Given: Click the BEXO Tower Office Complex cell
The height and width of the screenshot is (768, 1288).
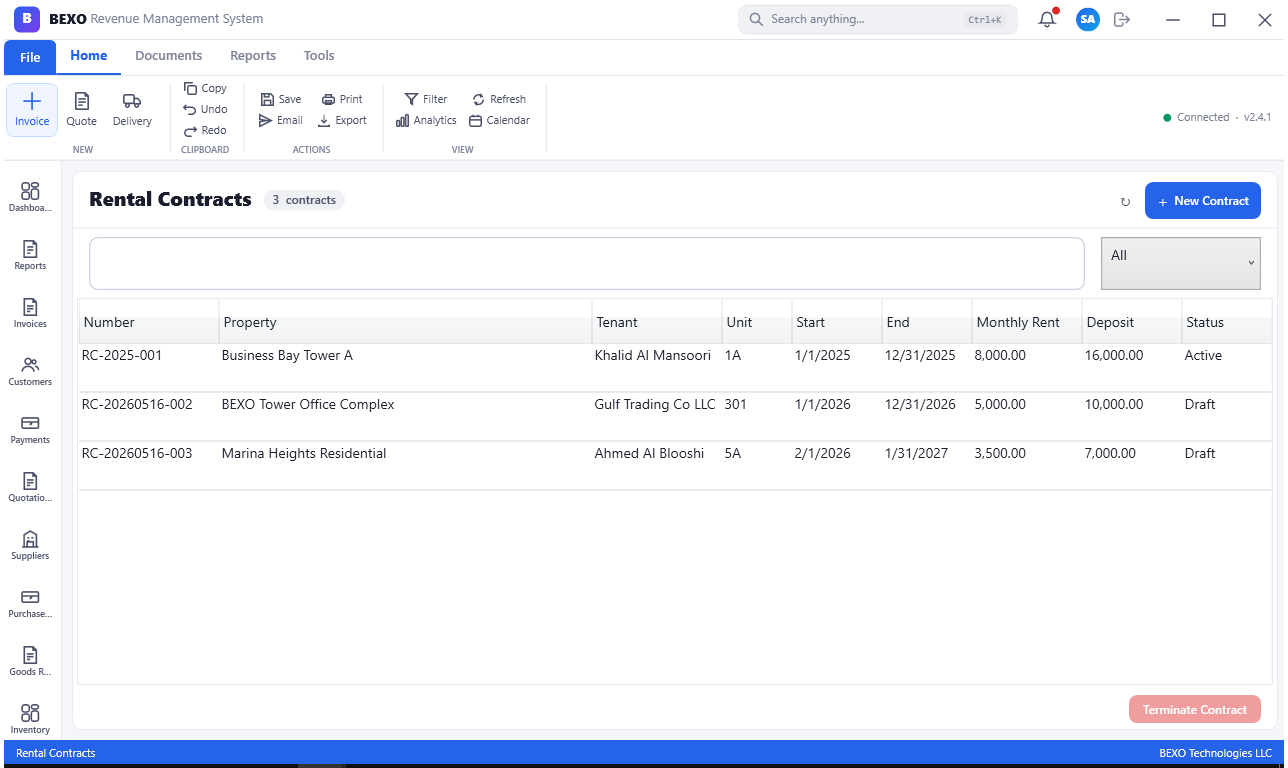Looking at the screenshot, I should click(x=308, y=404).
